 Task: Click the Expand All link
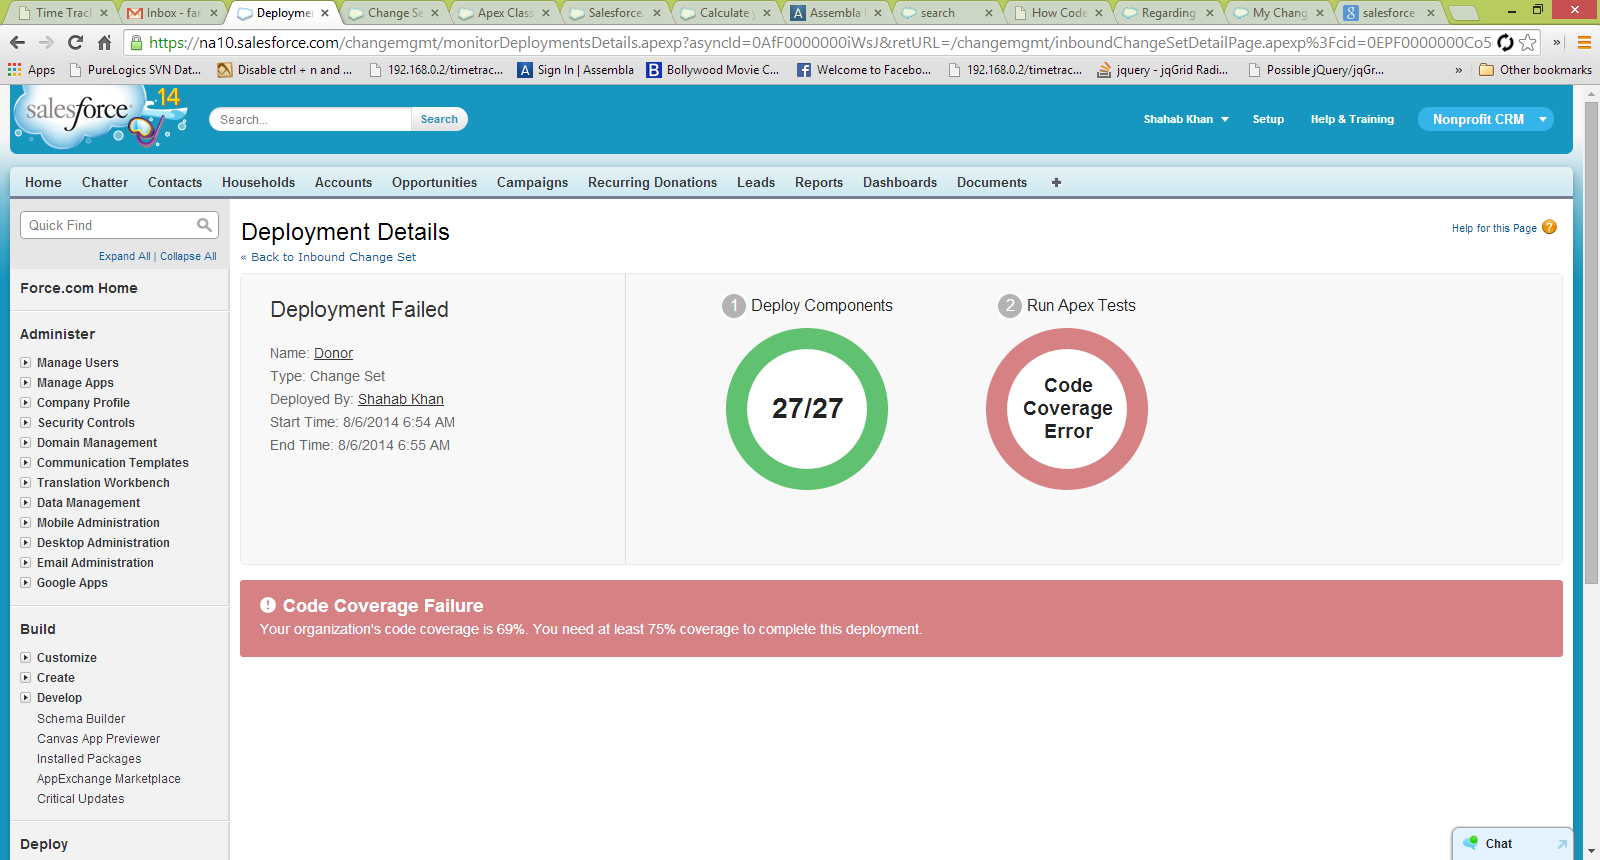(x=124, y=256)
